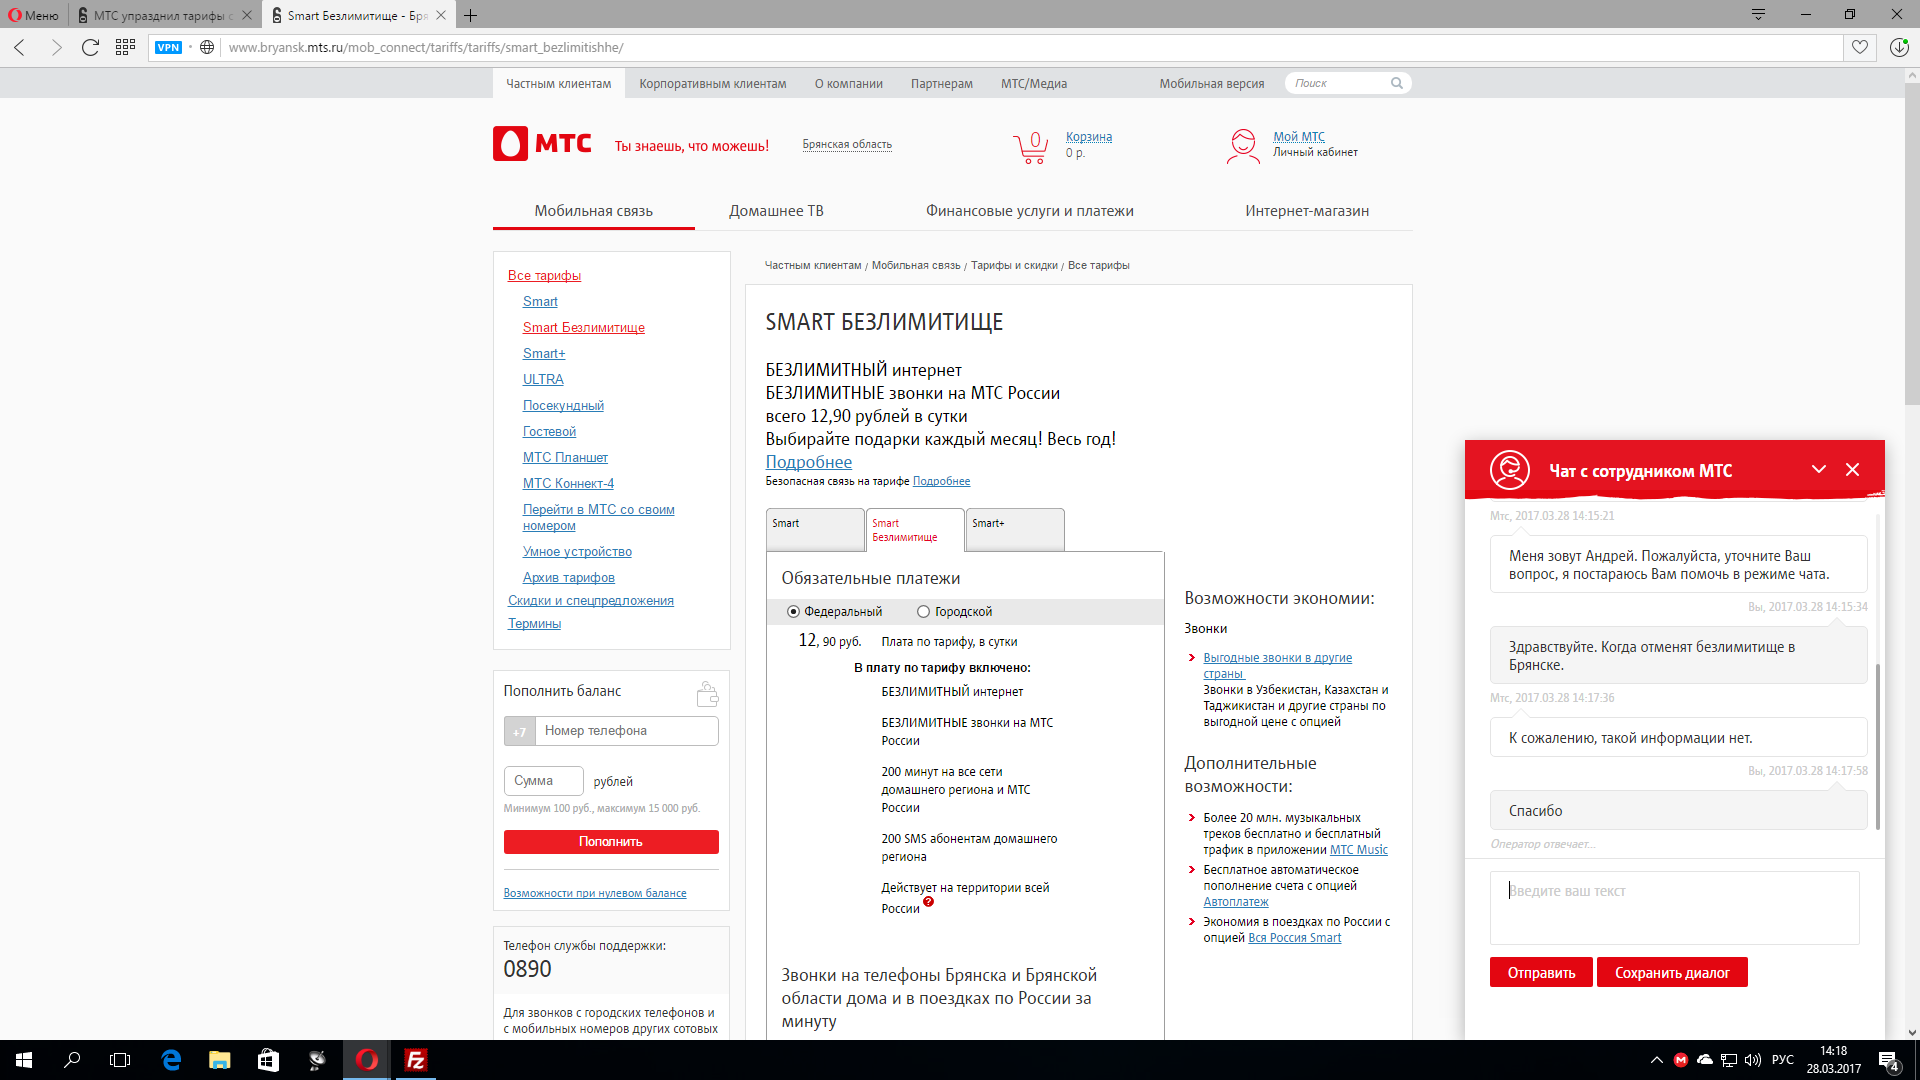Open the Домашнее ТВ section

click(776, 211)
